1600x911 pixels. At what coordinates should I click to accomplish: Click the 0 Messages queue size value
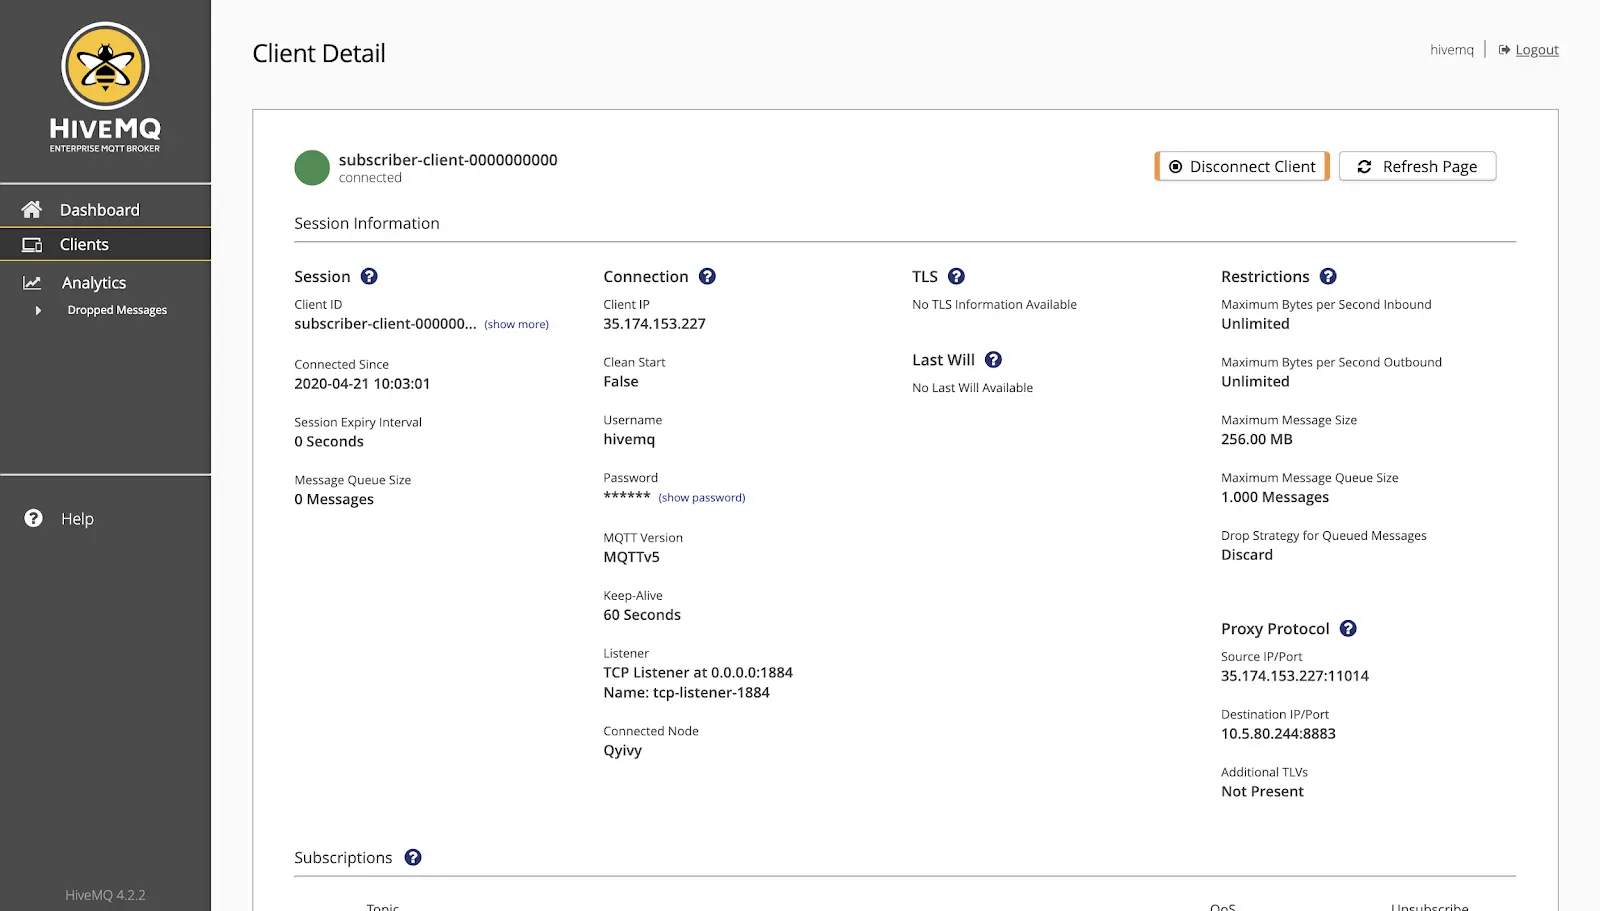point(334,500)
